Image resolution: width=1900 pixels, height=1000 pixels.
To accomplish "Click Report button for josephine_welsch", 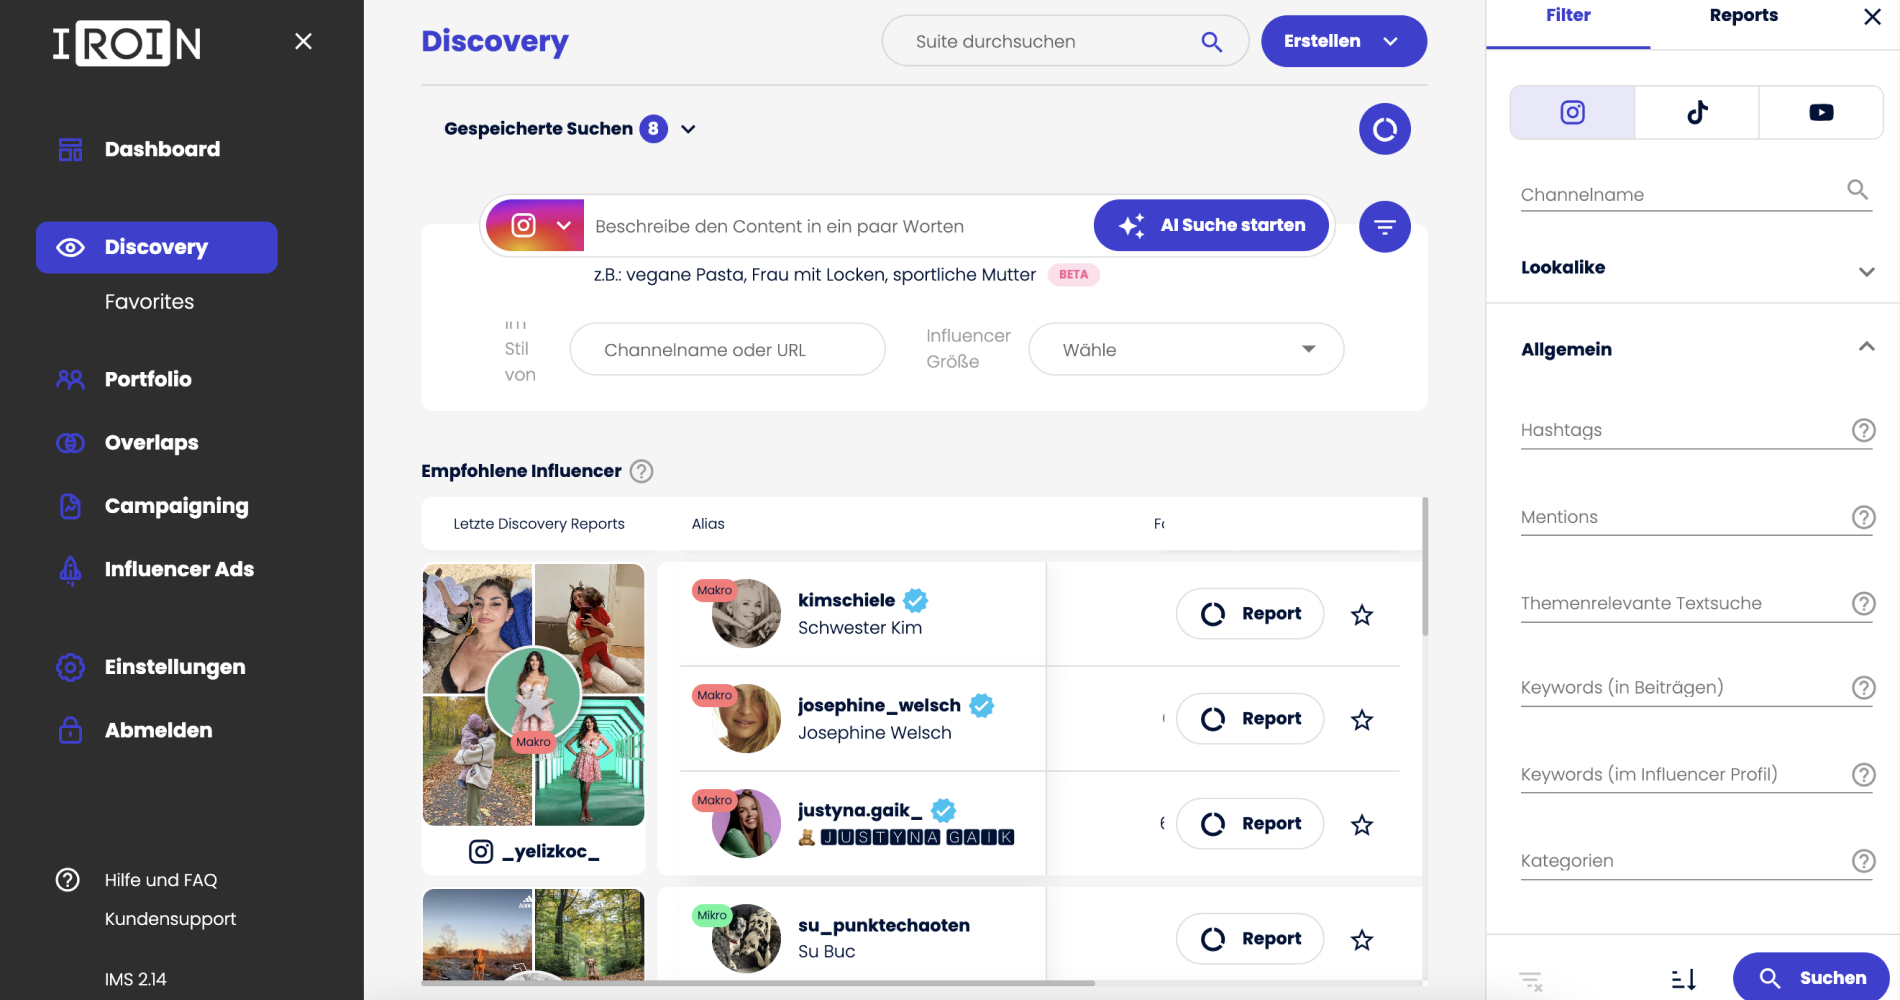I will click(x=1250, y=719).
